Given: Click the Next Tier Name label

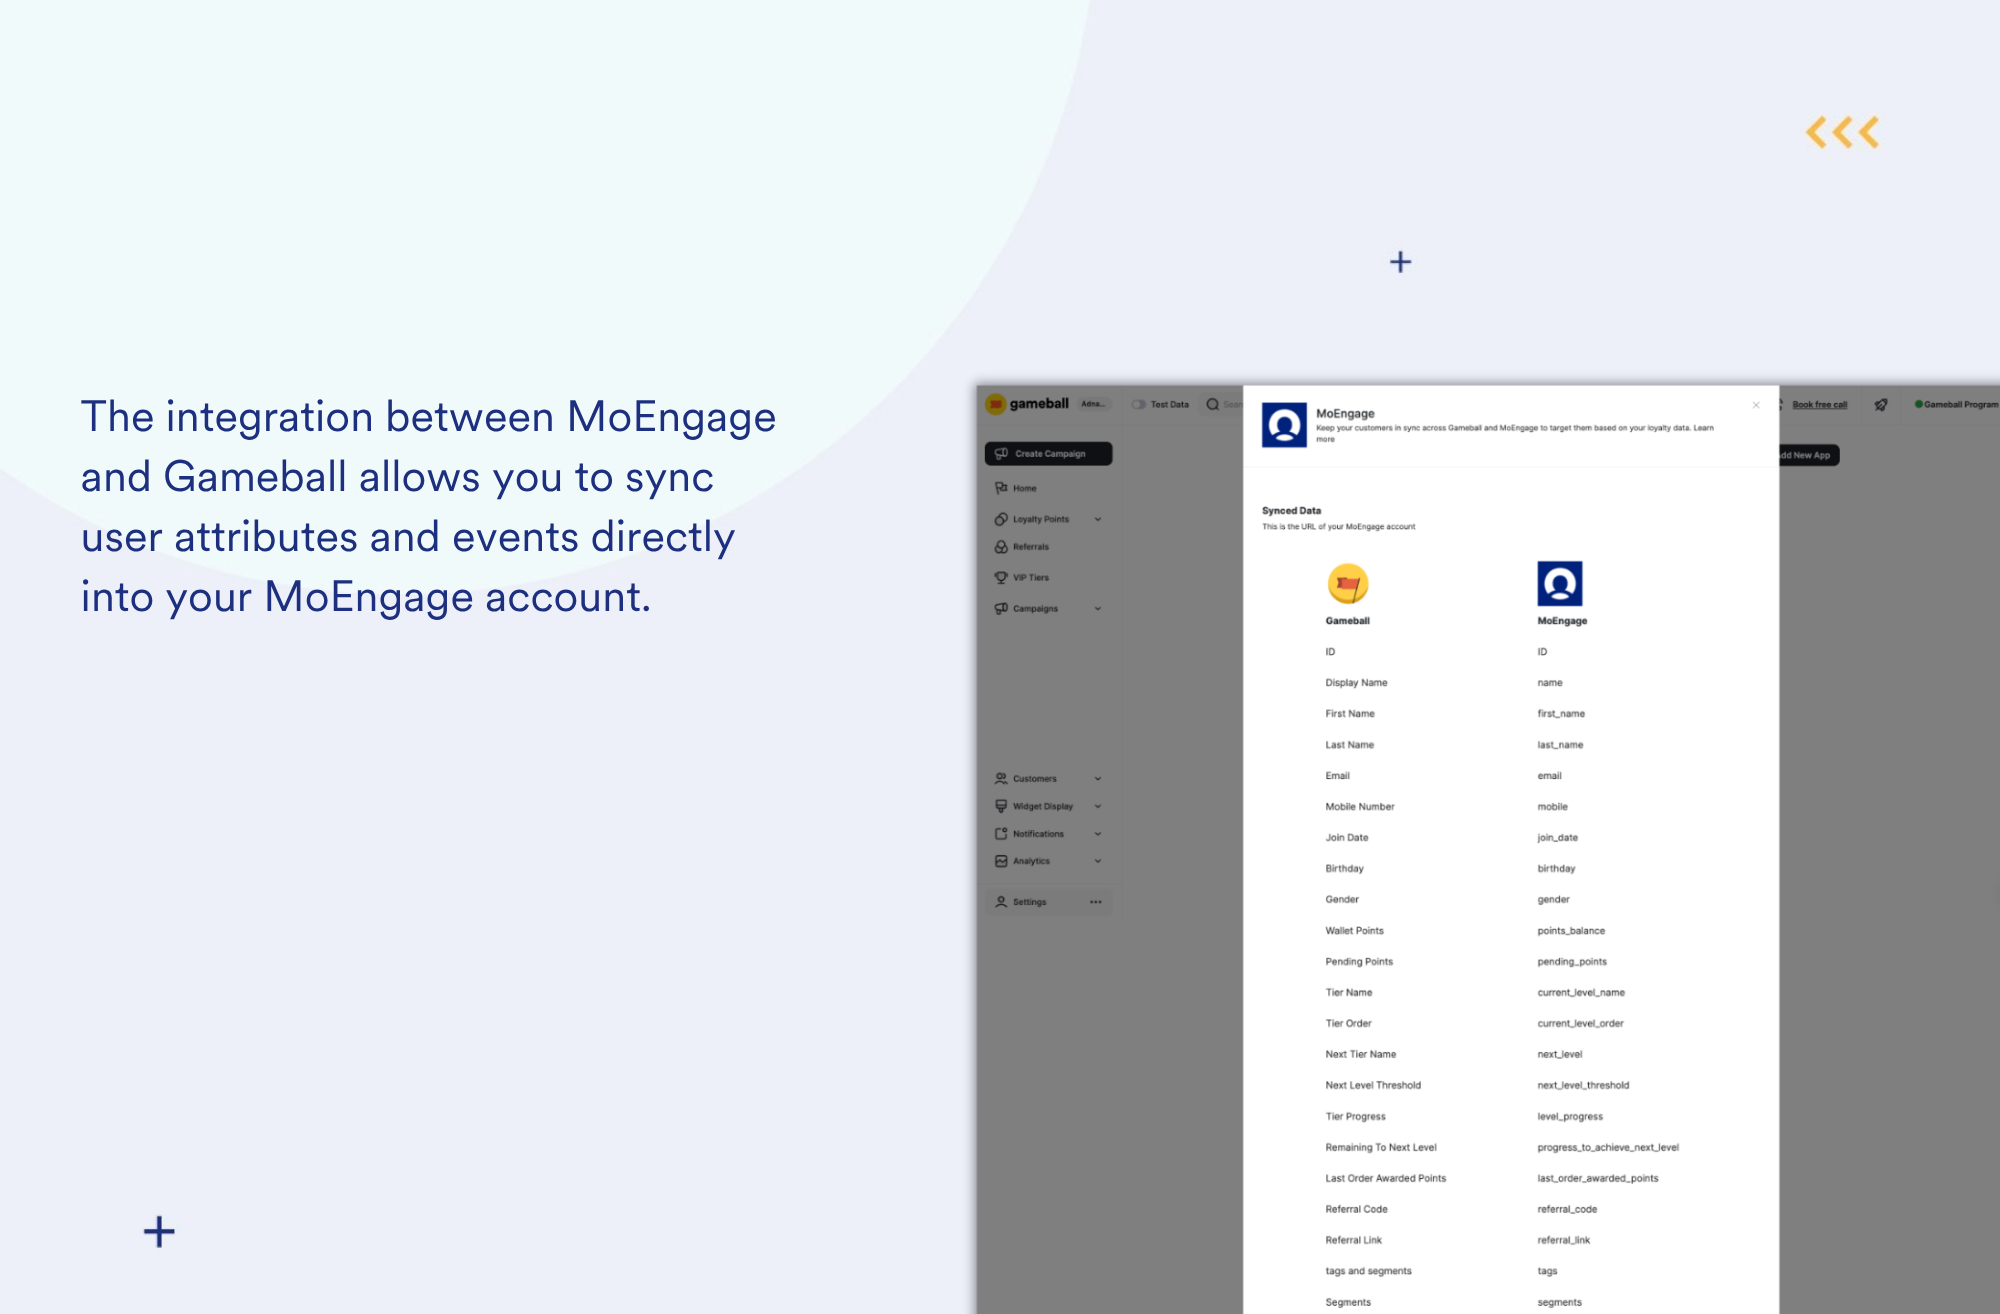Looking at the screenshot, I should [1360, 1055].
